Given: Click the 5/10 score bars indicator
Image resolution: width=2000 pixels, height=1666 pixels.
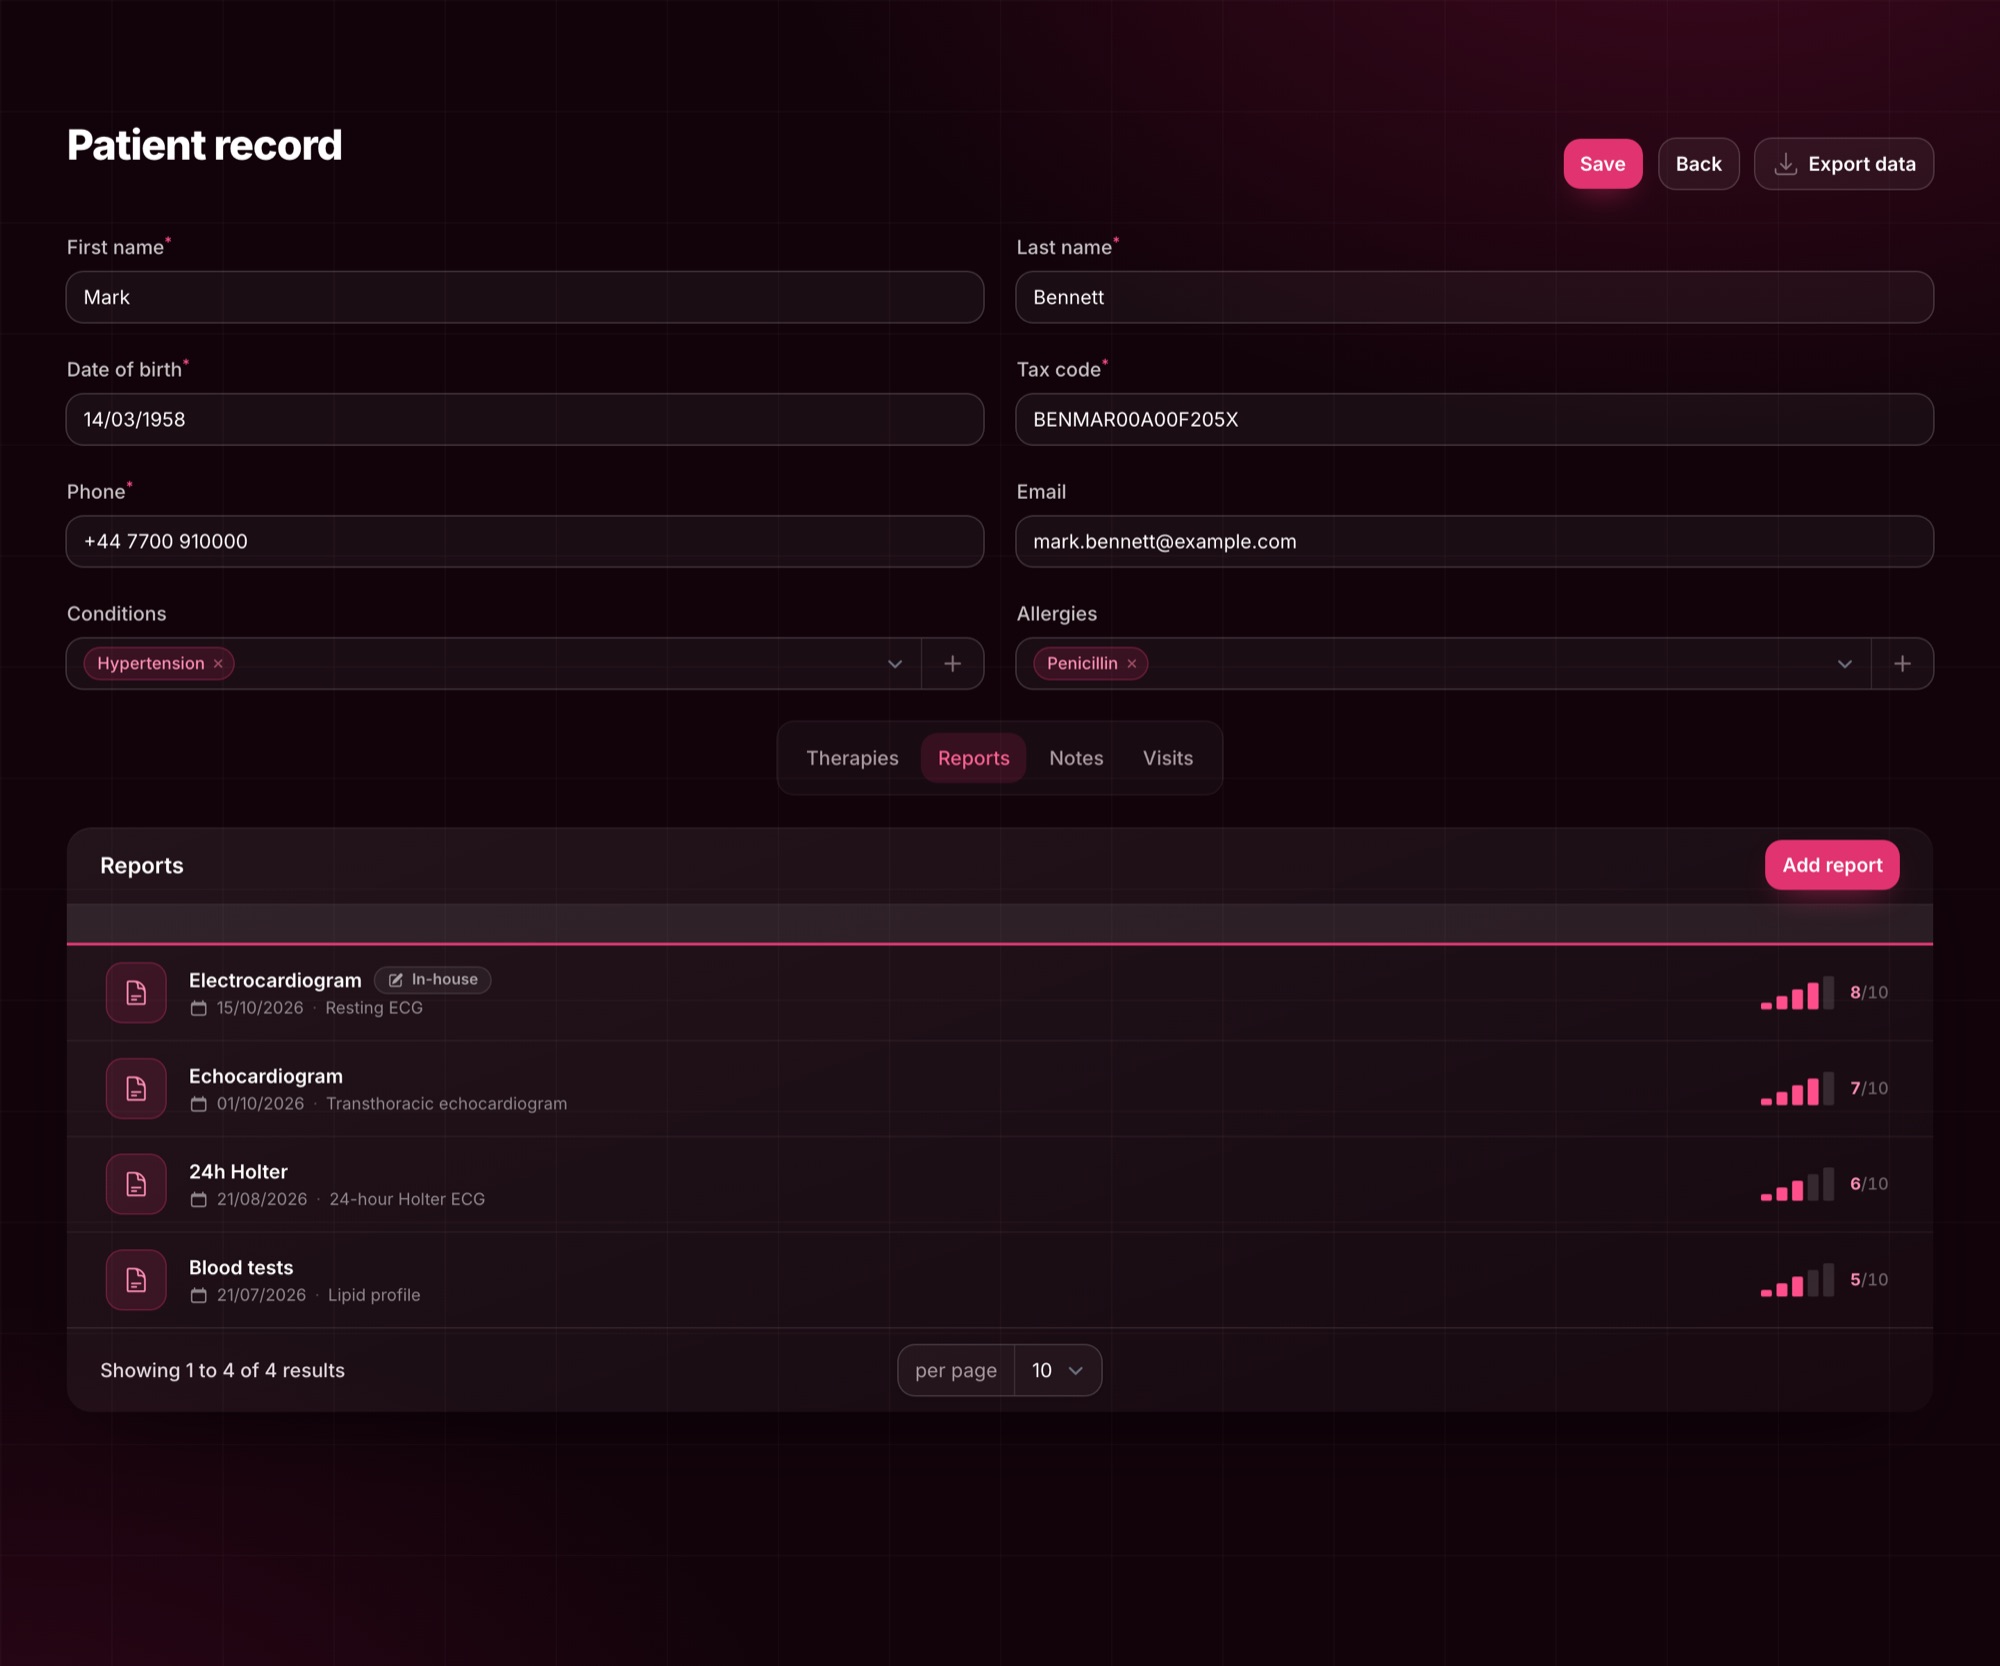Looking at the screenshot, I should coord(1797,1279).
